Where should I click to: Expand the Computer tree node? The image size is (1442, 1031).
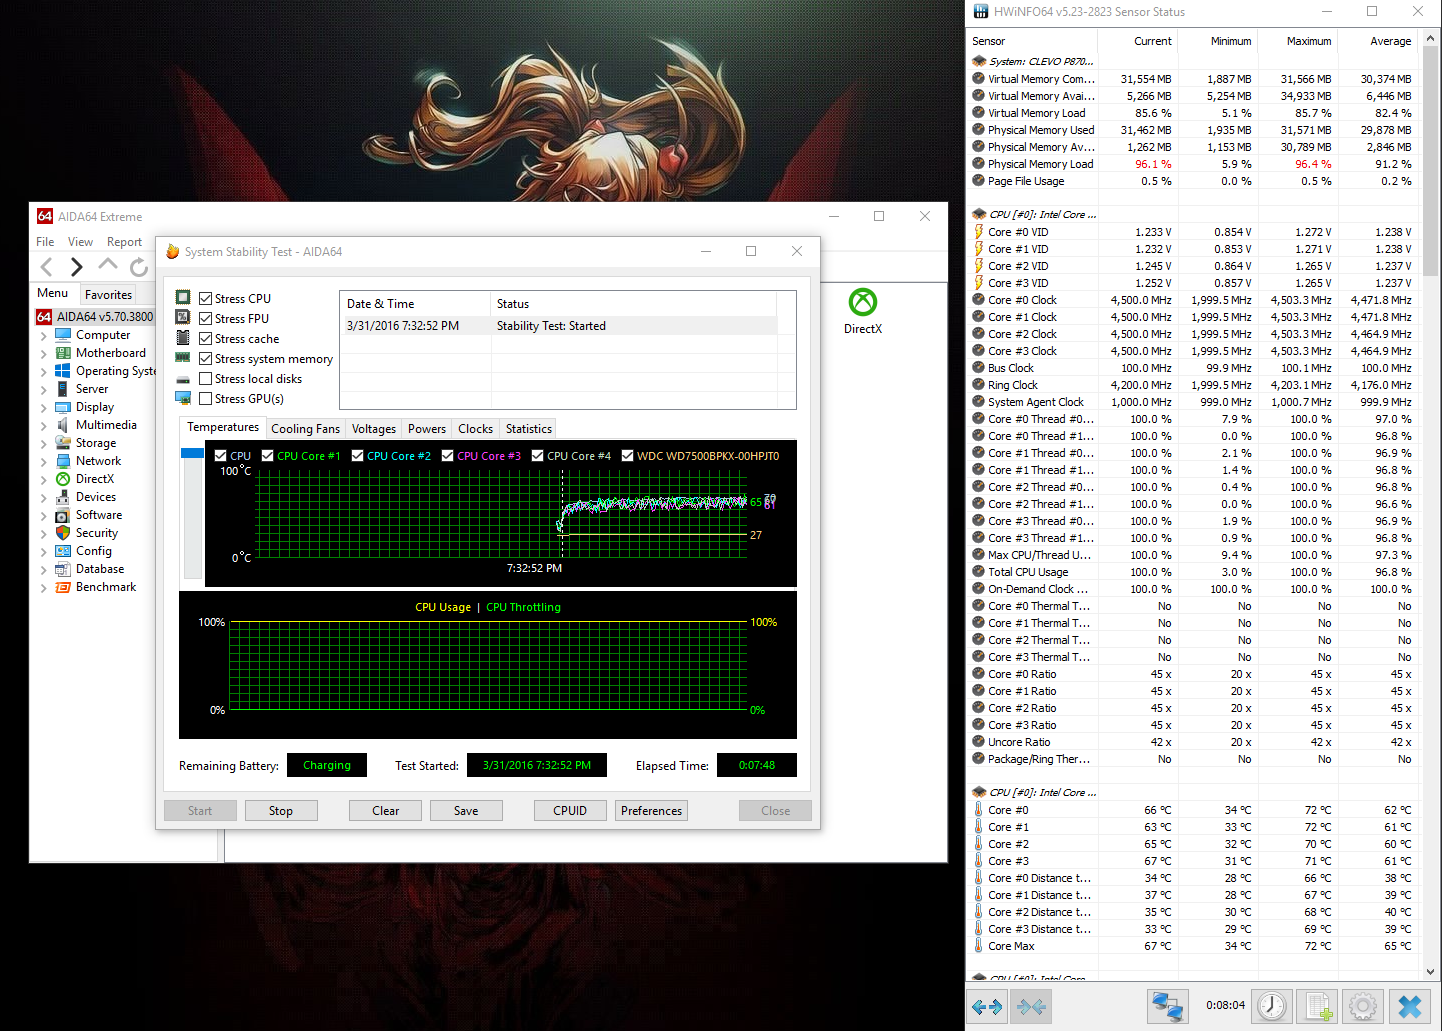(x=44, y=336)
